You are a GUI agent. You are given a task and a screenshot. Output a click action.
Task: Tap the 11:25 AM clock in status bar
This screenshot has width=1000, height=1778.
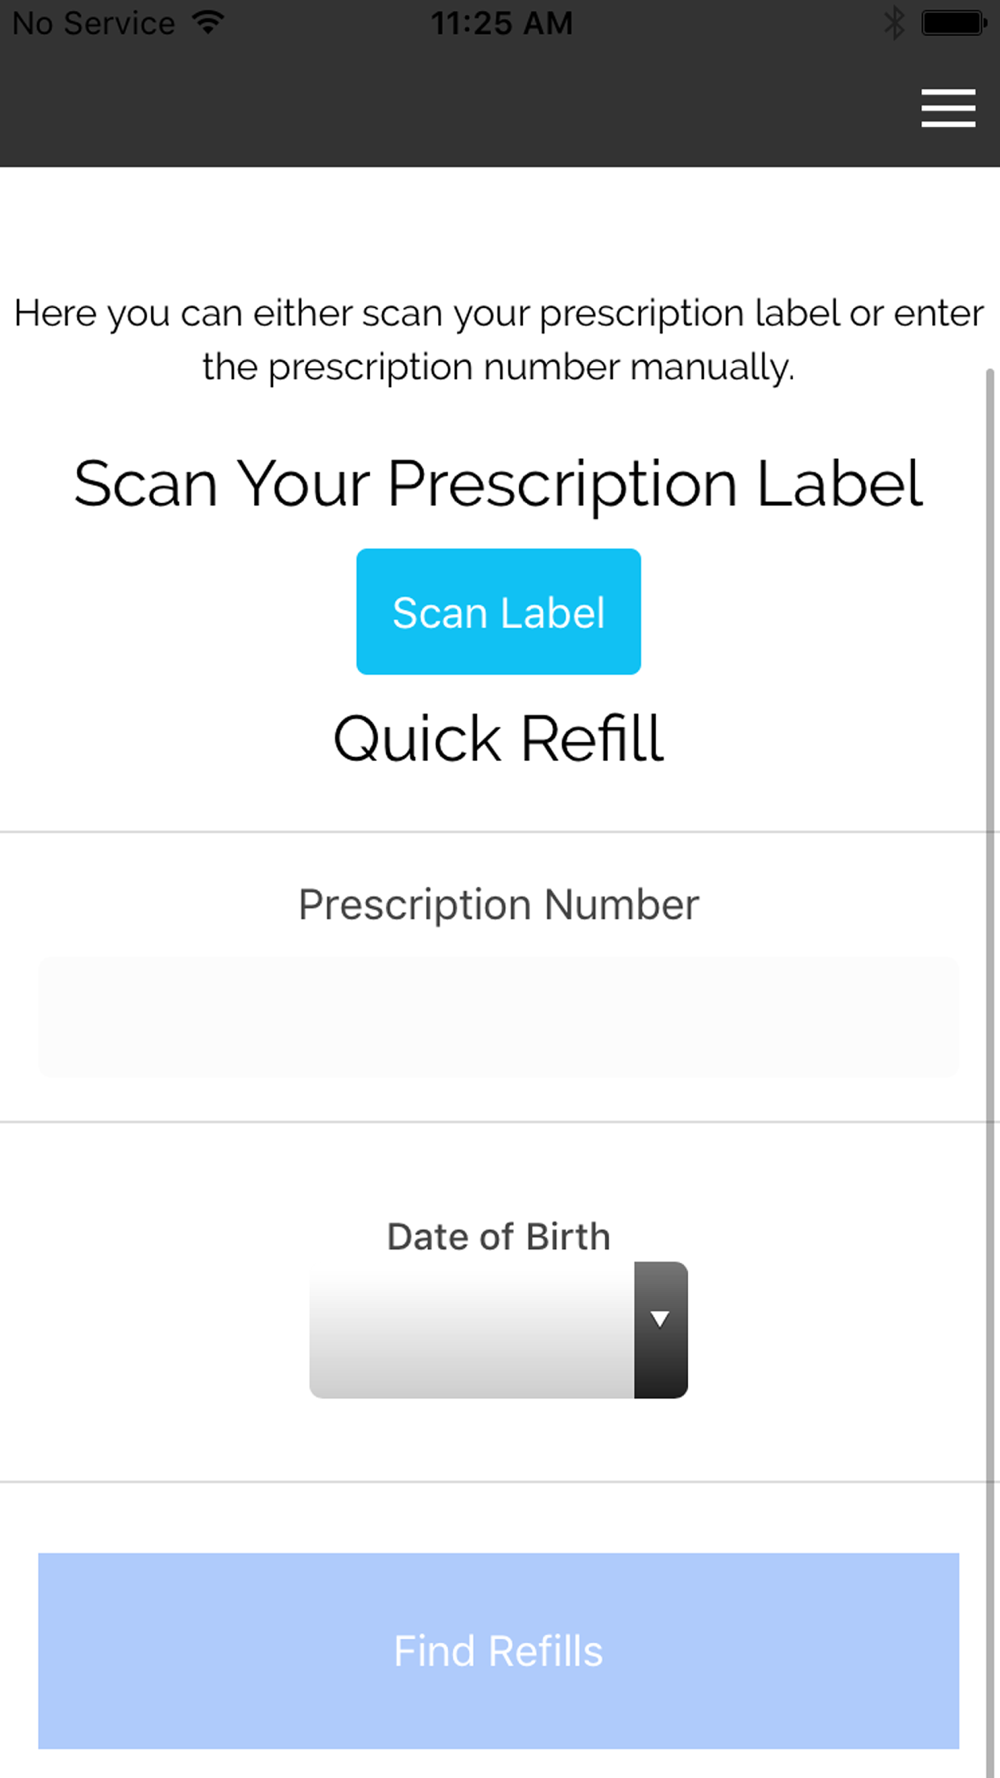501,22
